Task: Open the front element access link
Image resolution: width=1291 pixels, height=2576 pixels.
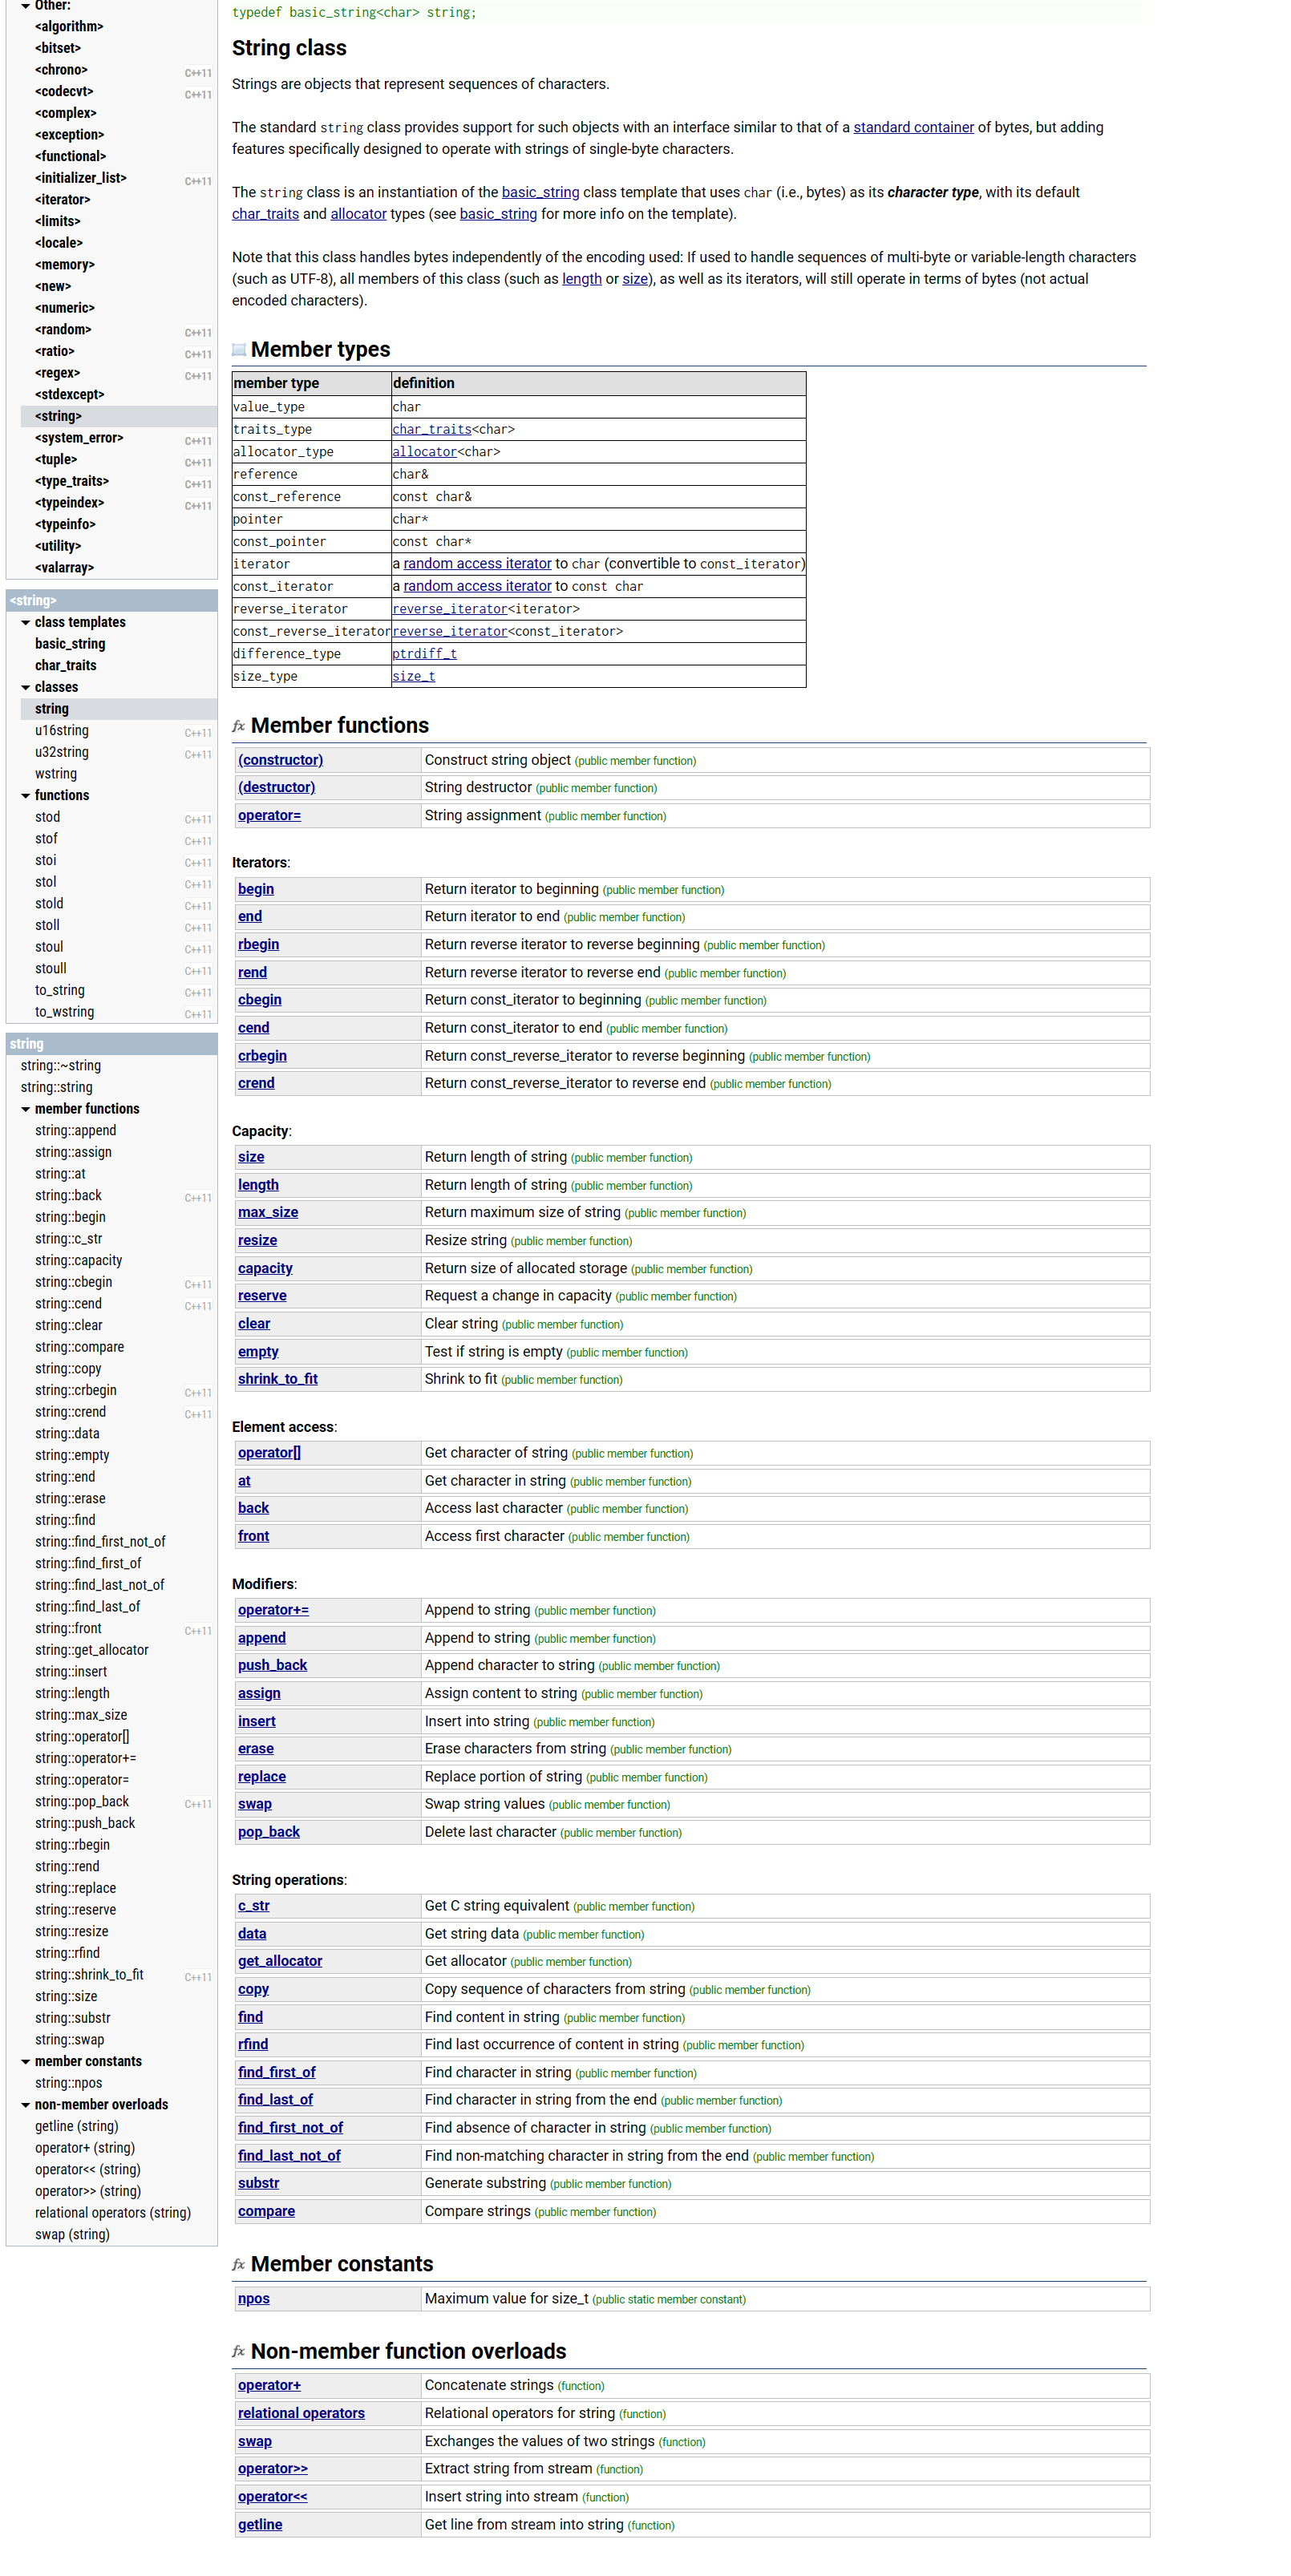Action: 253,1536
